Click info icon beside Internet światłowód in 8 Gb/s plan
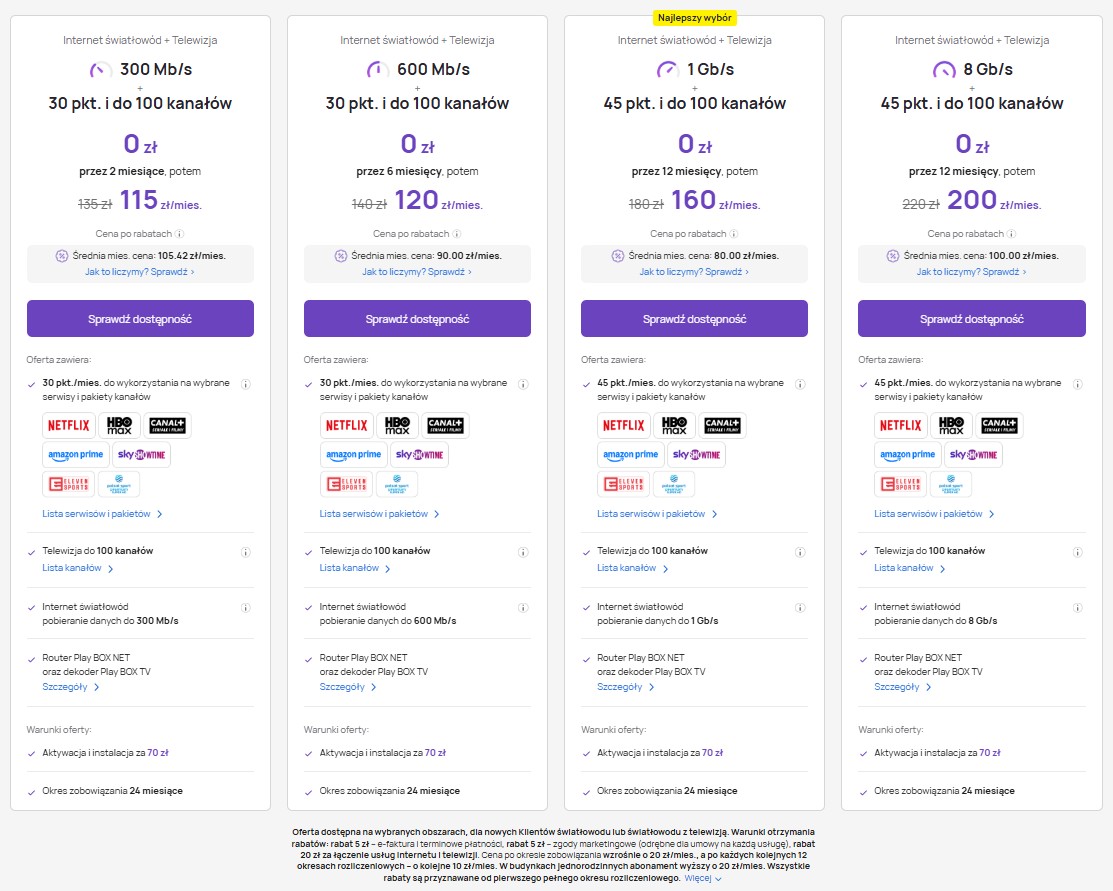 click(x=1076, y=607)
